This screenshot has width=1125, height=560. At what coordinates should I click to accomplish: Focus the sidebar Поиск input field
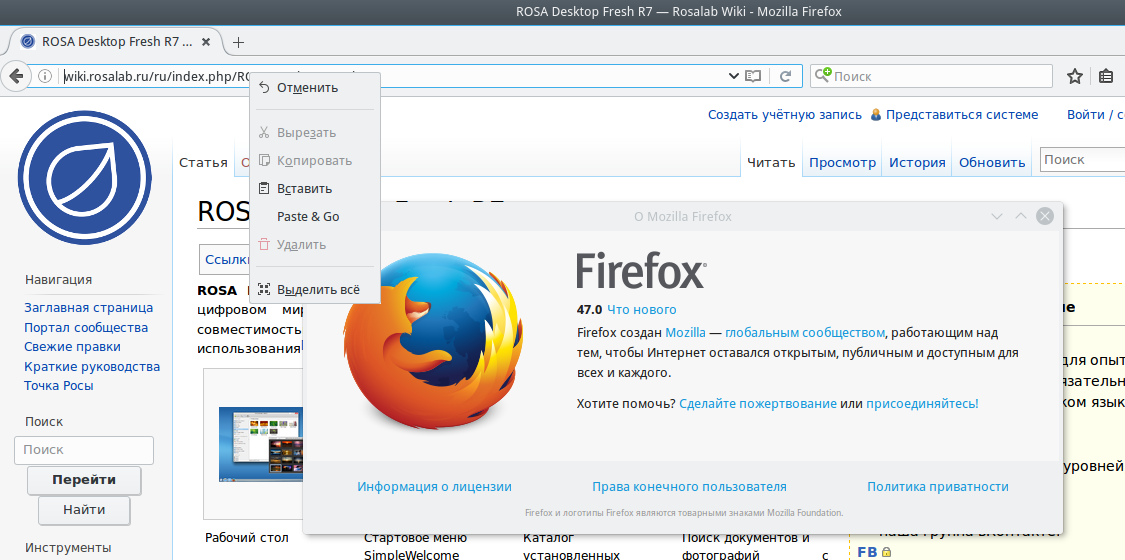pyautogui.click(x=84, y=450)
